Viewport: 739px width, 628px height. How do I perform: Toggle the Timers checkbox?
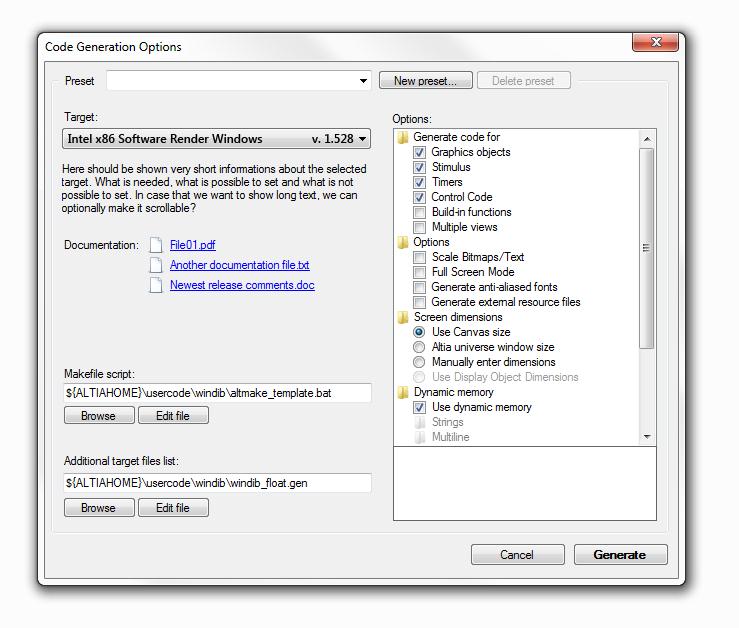419,182
